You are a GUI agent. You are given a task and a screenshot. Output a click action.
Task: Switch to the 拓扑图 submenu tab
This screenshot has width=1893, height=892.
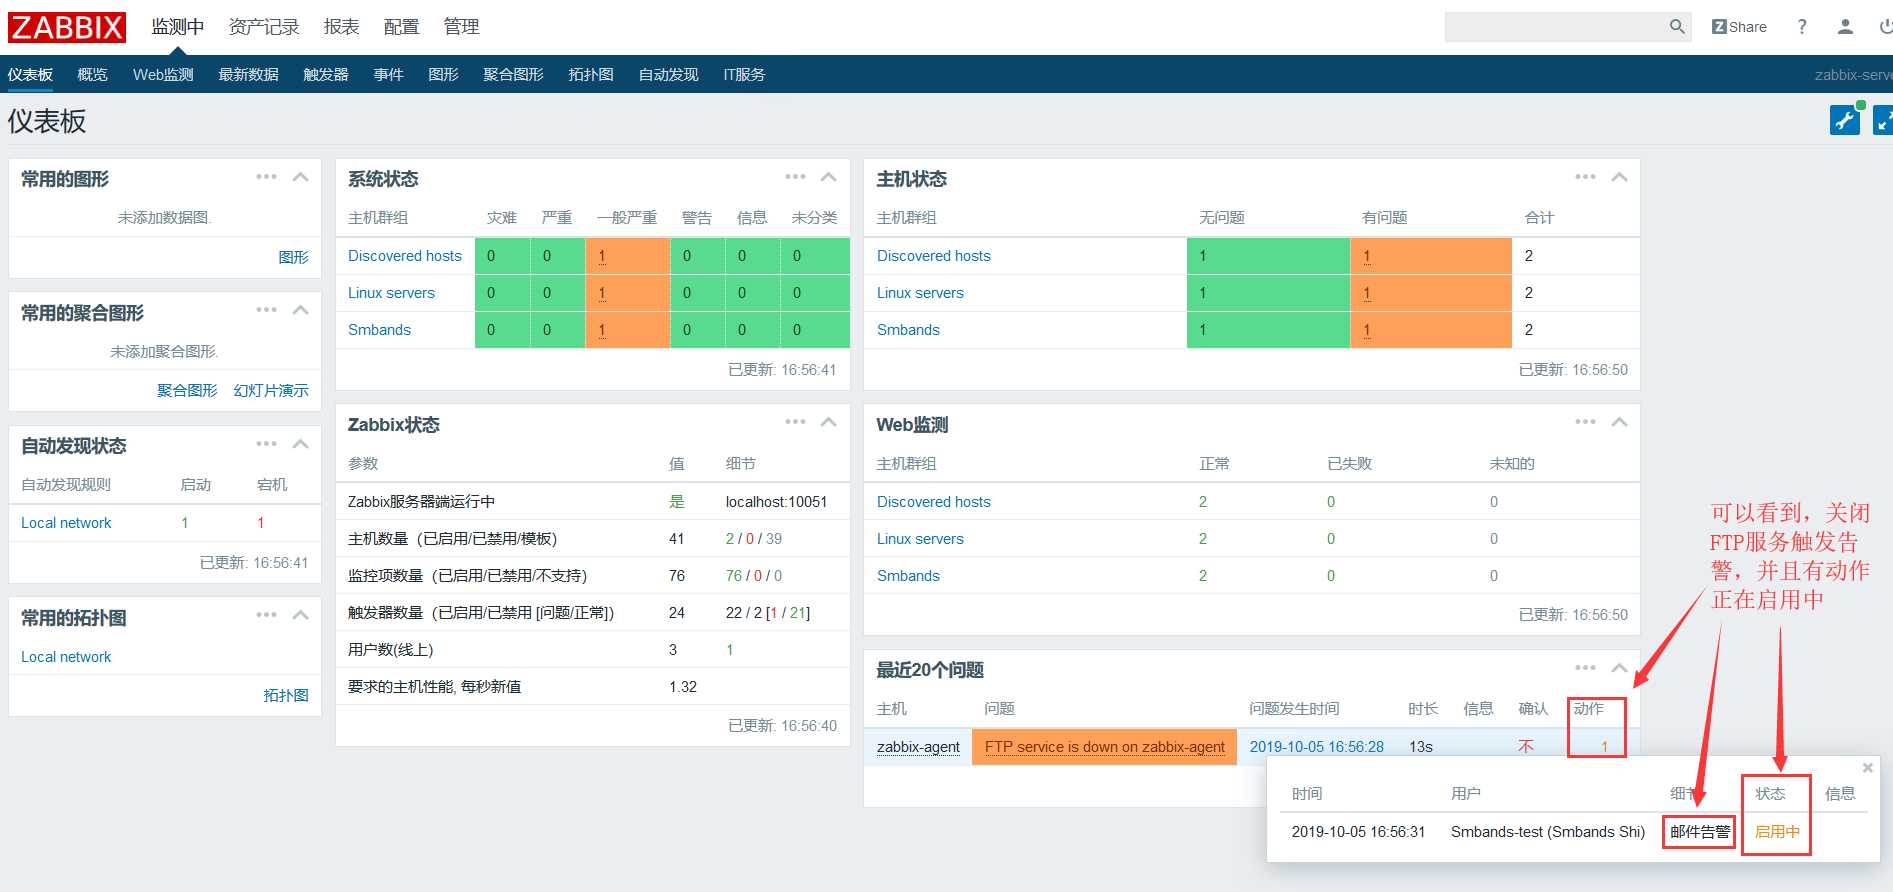click(591, 74)
